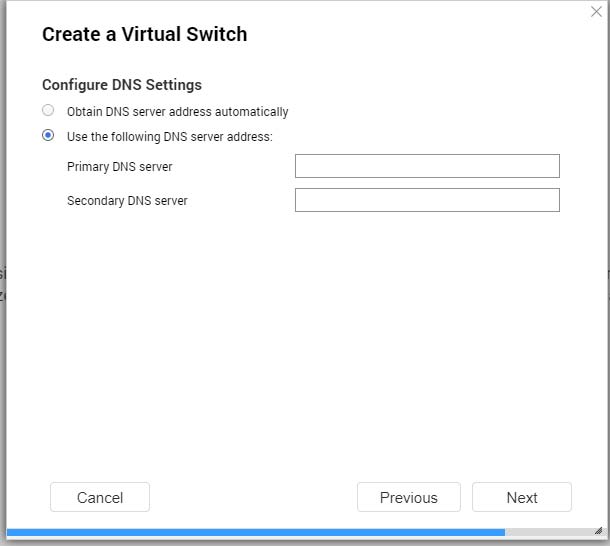This screenshot has width=610, height=546.
Task: Click the "Obtain DNS server address automatically" label text
Action: click(x=177, y=112)
